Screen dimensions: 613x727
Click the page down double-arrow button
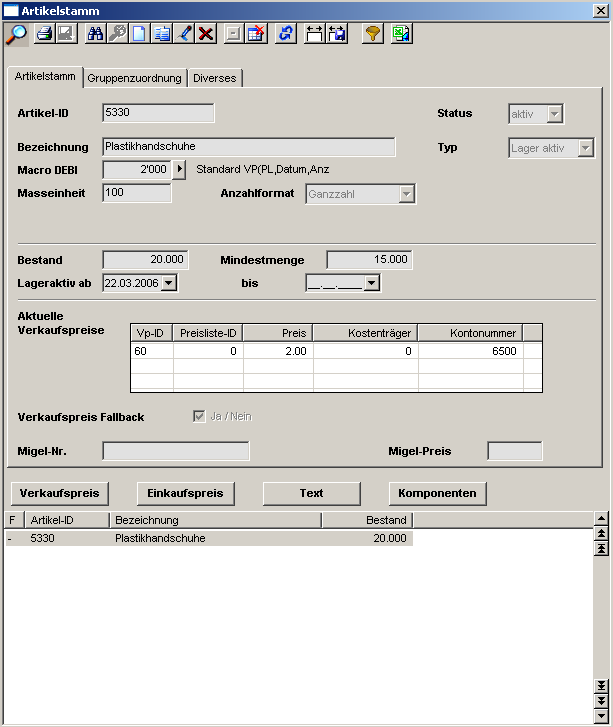coord(601,701)
